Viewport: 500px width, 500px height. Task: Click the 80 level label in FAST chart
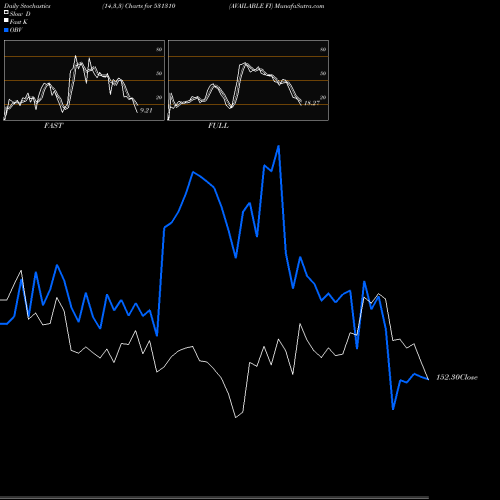point(159,49)
